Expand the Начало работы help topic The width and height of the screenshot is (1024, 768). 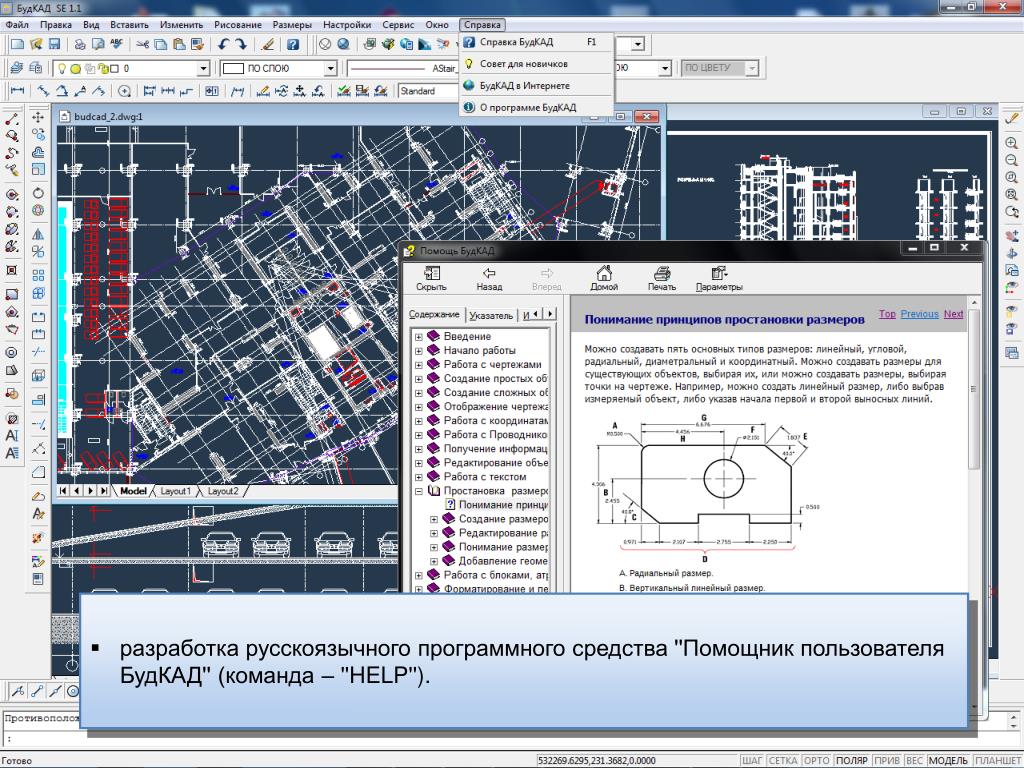(x=419, y=351)
